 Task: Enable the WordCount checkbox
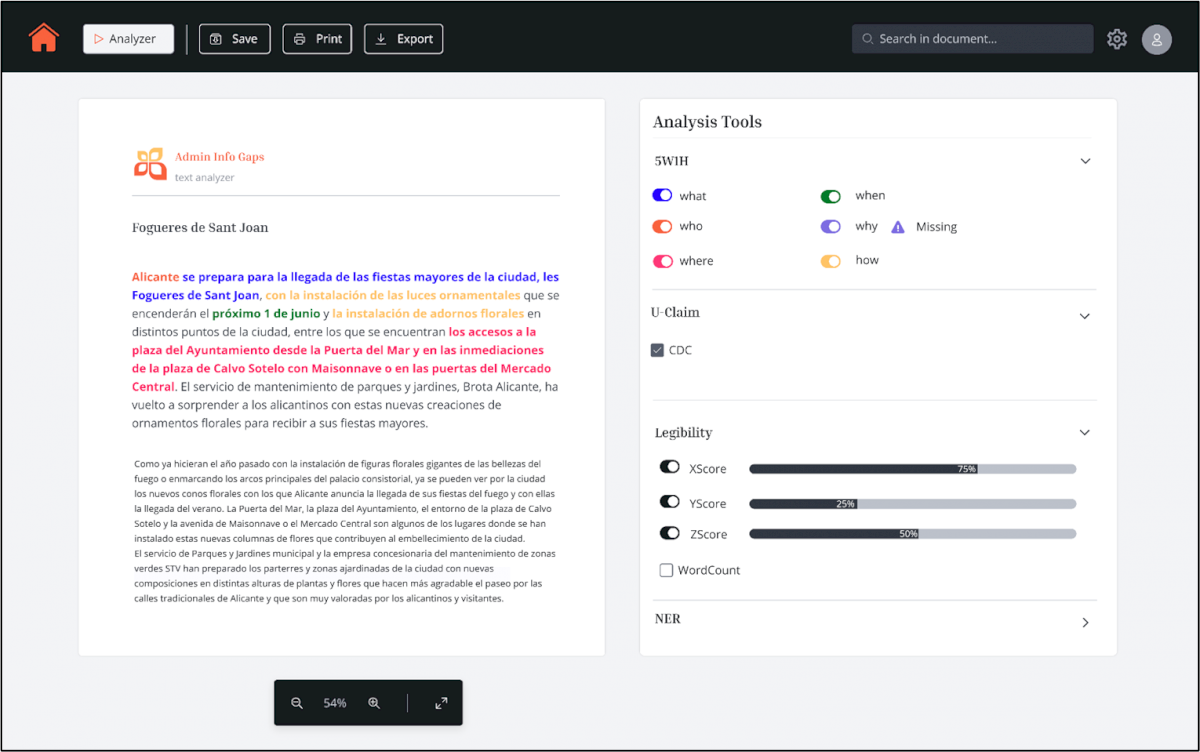point(666,570)
